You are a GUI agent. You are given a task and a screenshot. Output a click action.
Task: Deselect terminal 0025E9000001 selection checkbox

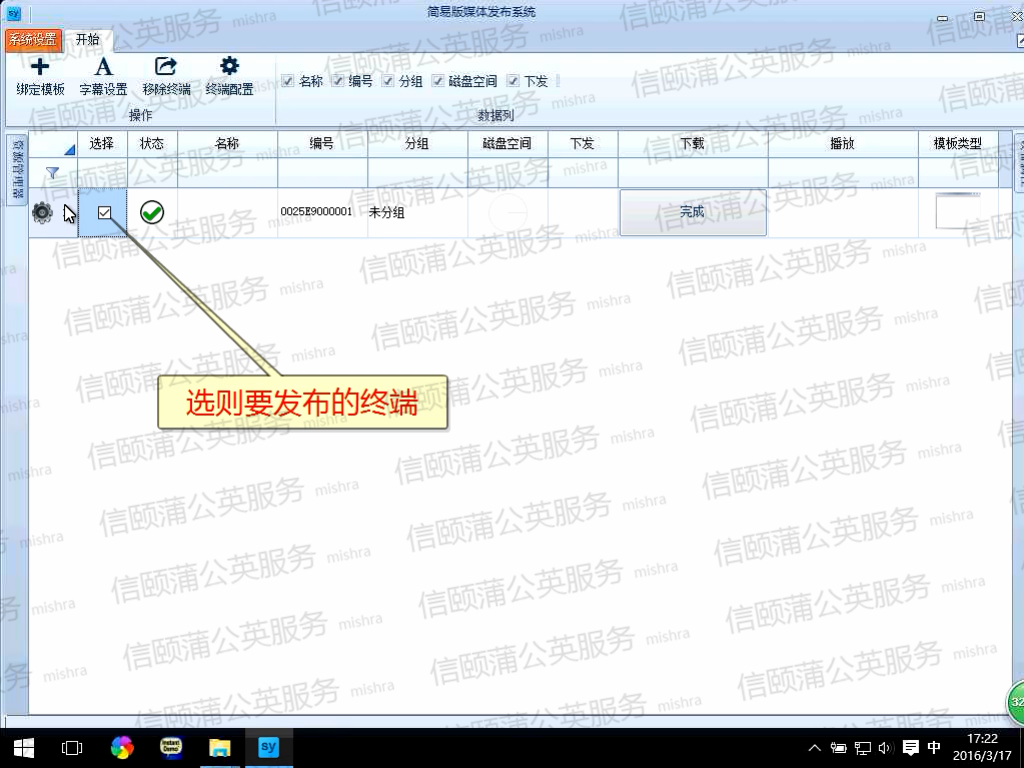pyautogui.click(x=104, y=212)
